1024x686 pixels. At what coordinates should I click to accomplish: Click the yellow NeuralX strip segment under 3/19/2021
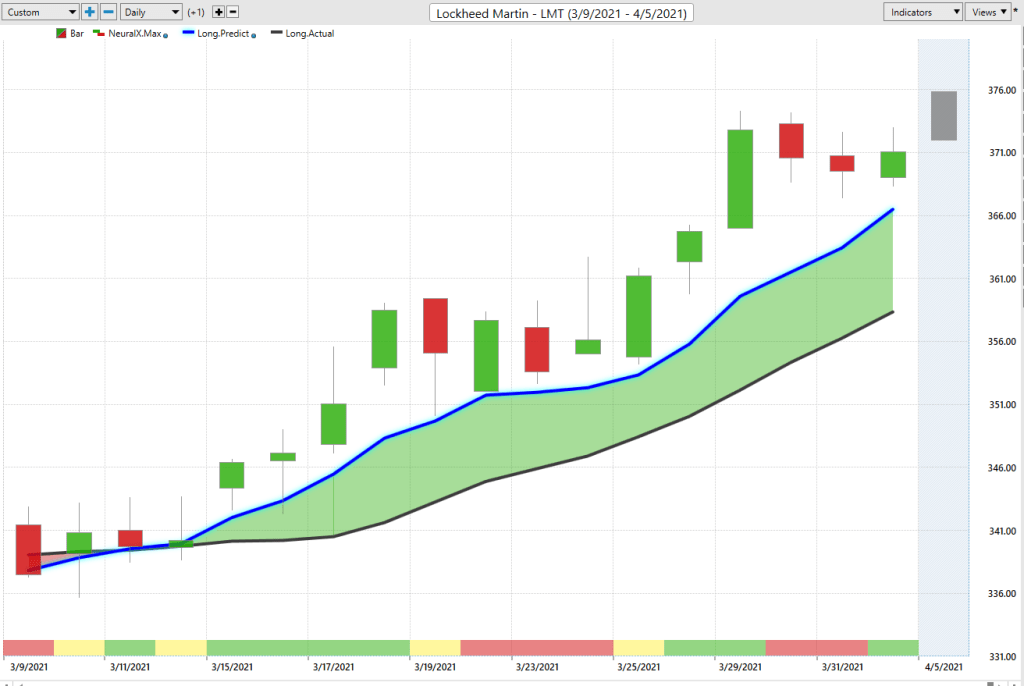click(x=435, y=647)
